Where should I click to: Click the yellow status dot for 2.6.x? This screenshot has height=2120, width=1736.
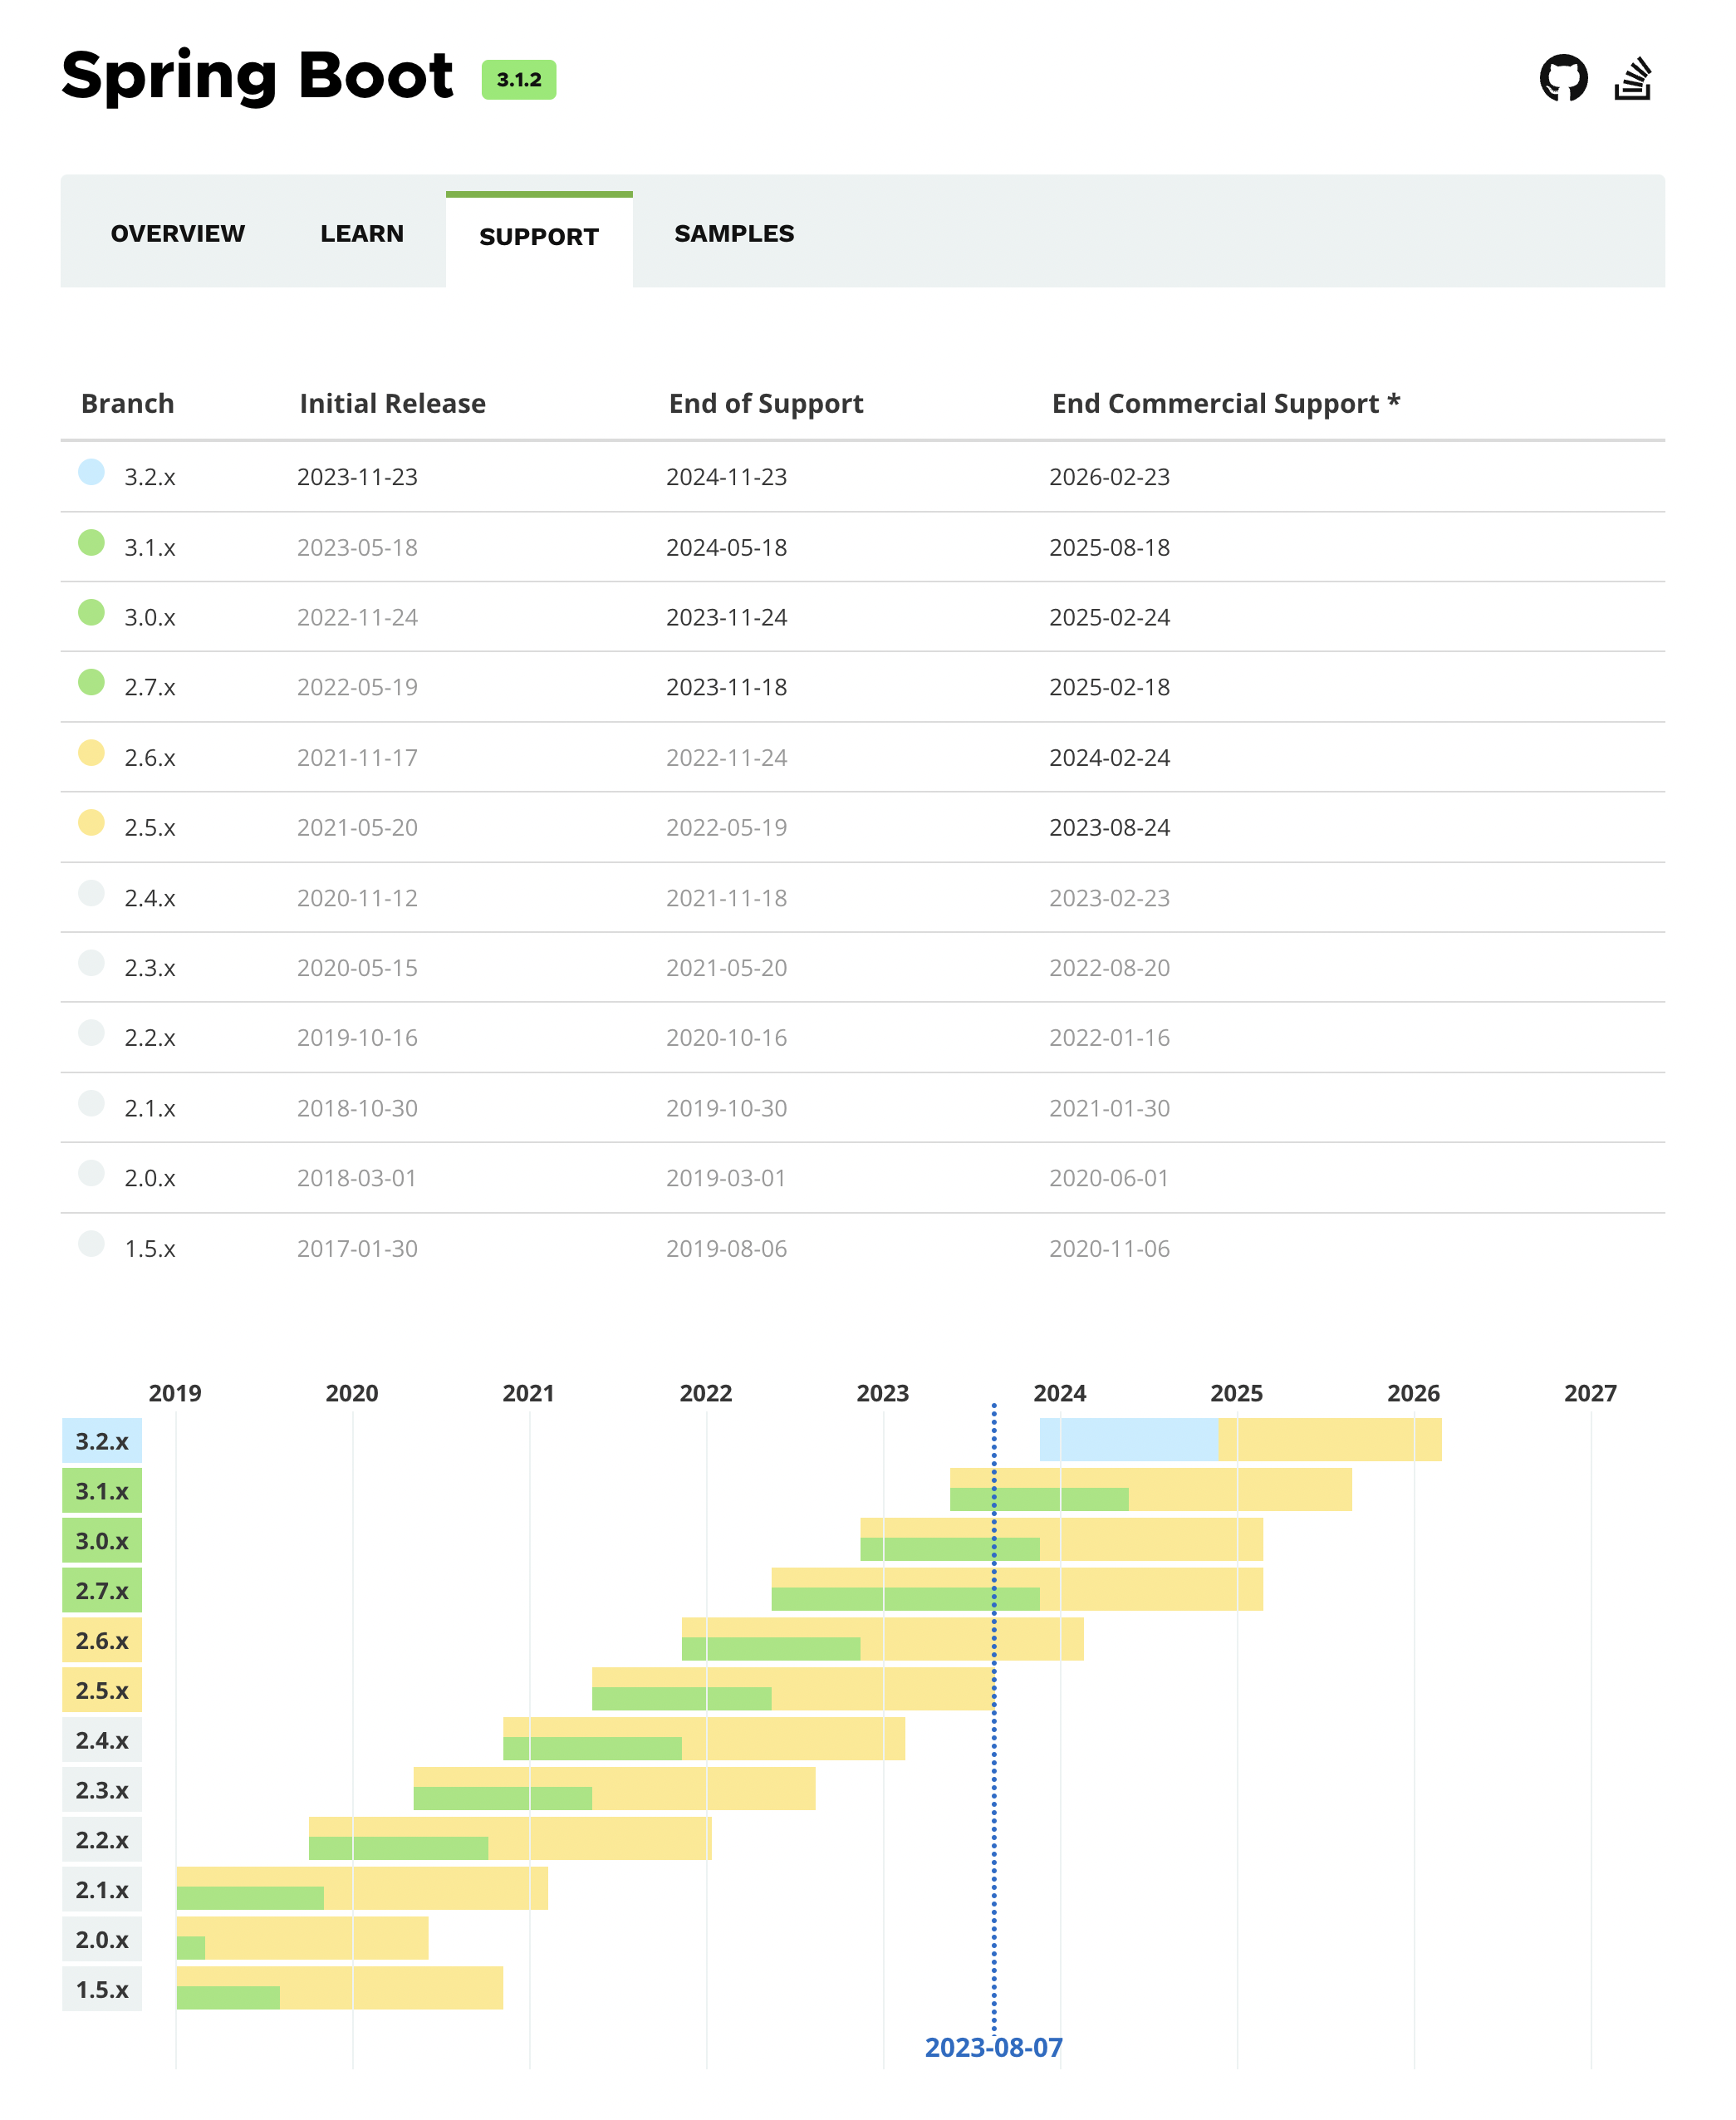(x=91, y=753)
